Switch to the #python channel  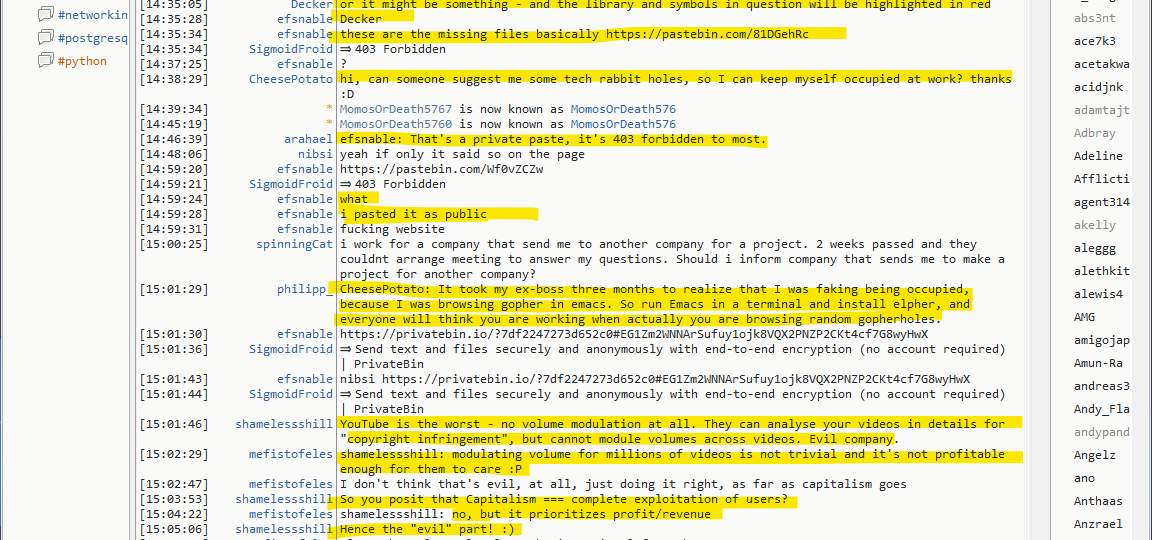coord(82,61)
